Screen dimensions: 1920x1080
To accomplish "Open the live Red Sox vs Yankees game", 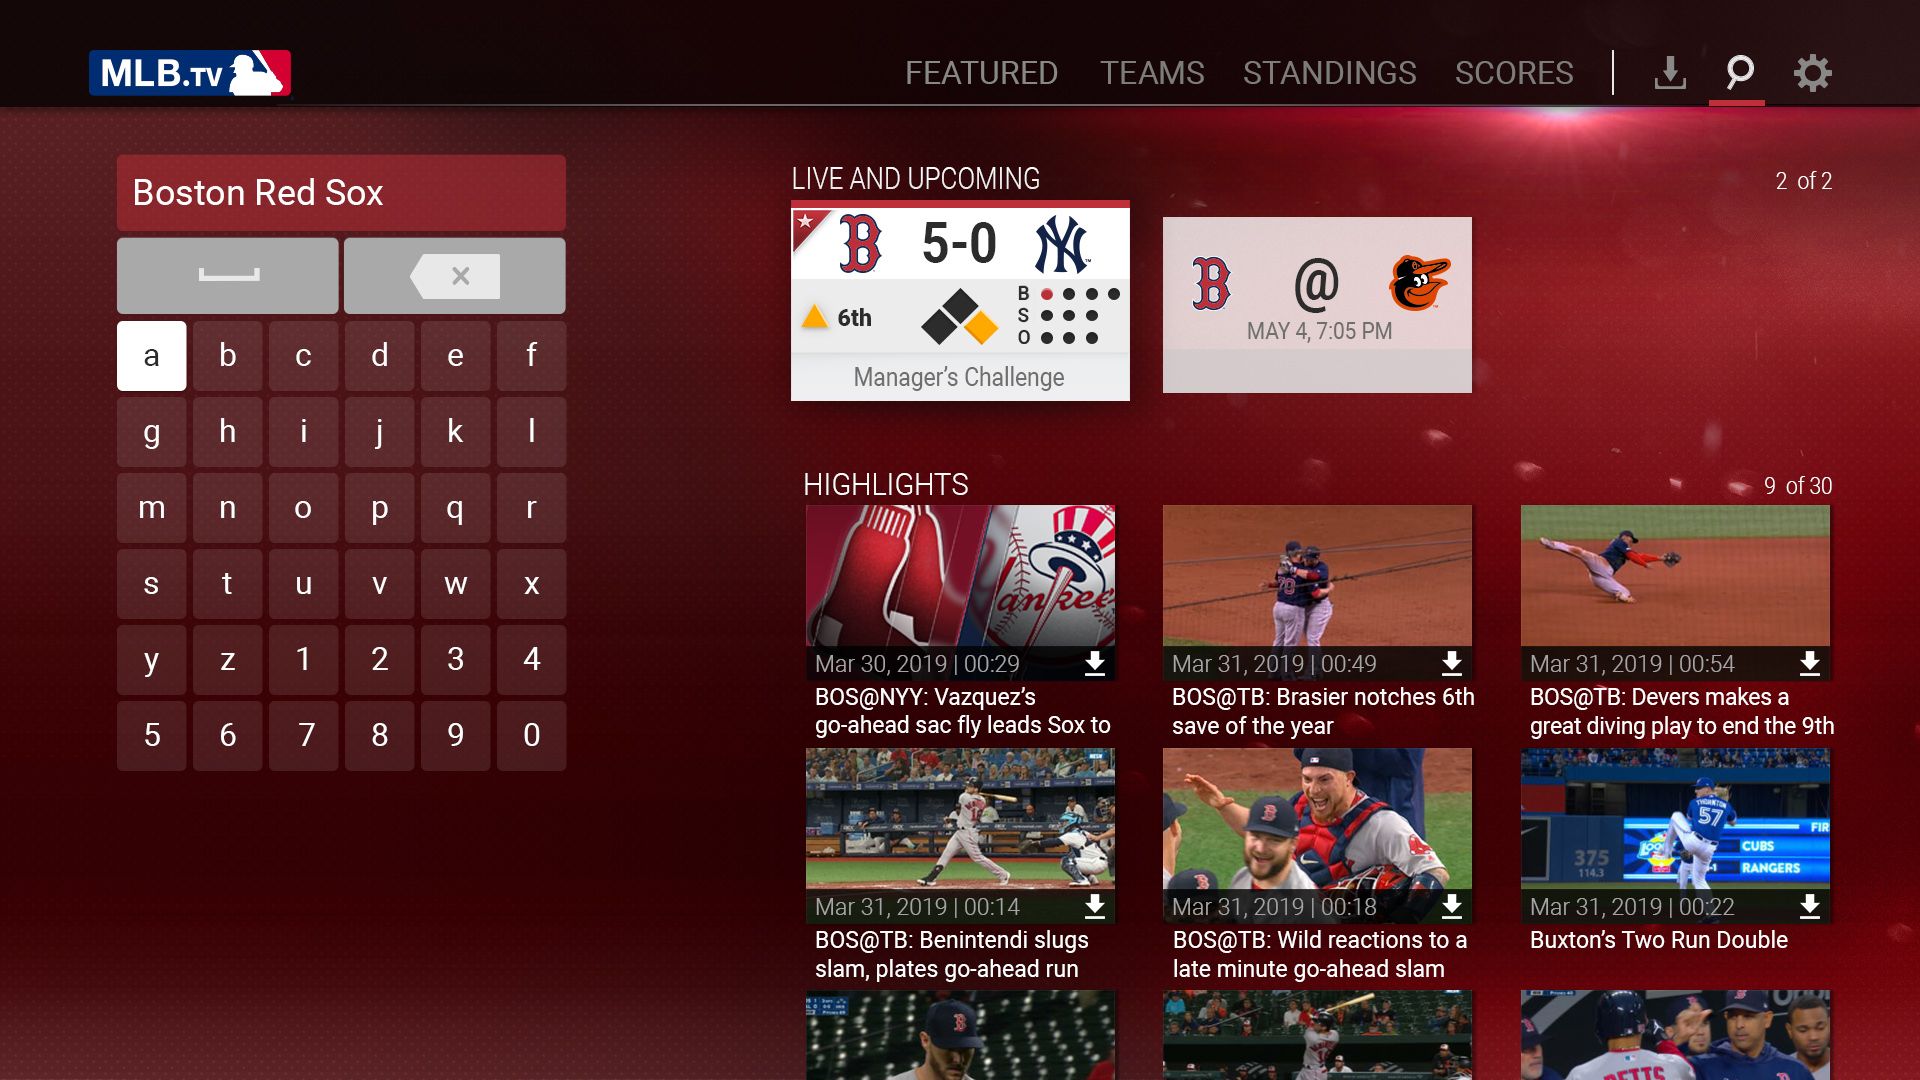I will point(960,301).
